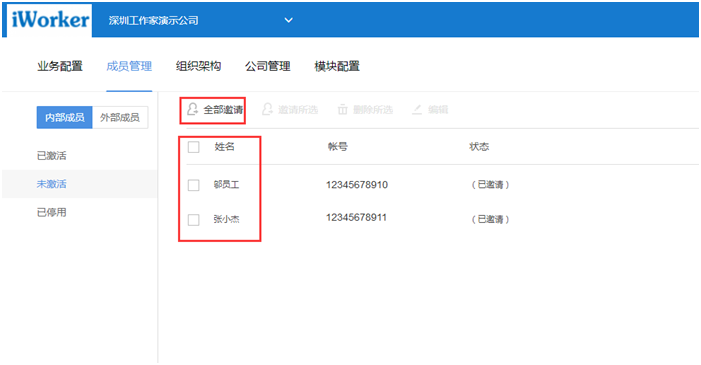The height and width of the screenshot is (365, 701).
Task: Switch to the 成员管理 tab
Action: point(129,66)
